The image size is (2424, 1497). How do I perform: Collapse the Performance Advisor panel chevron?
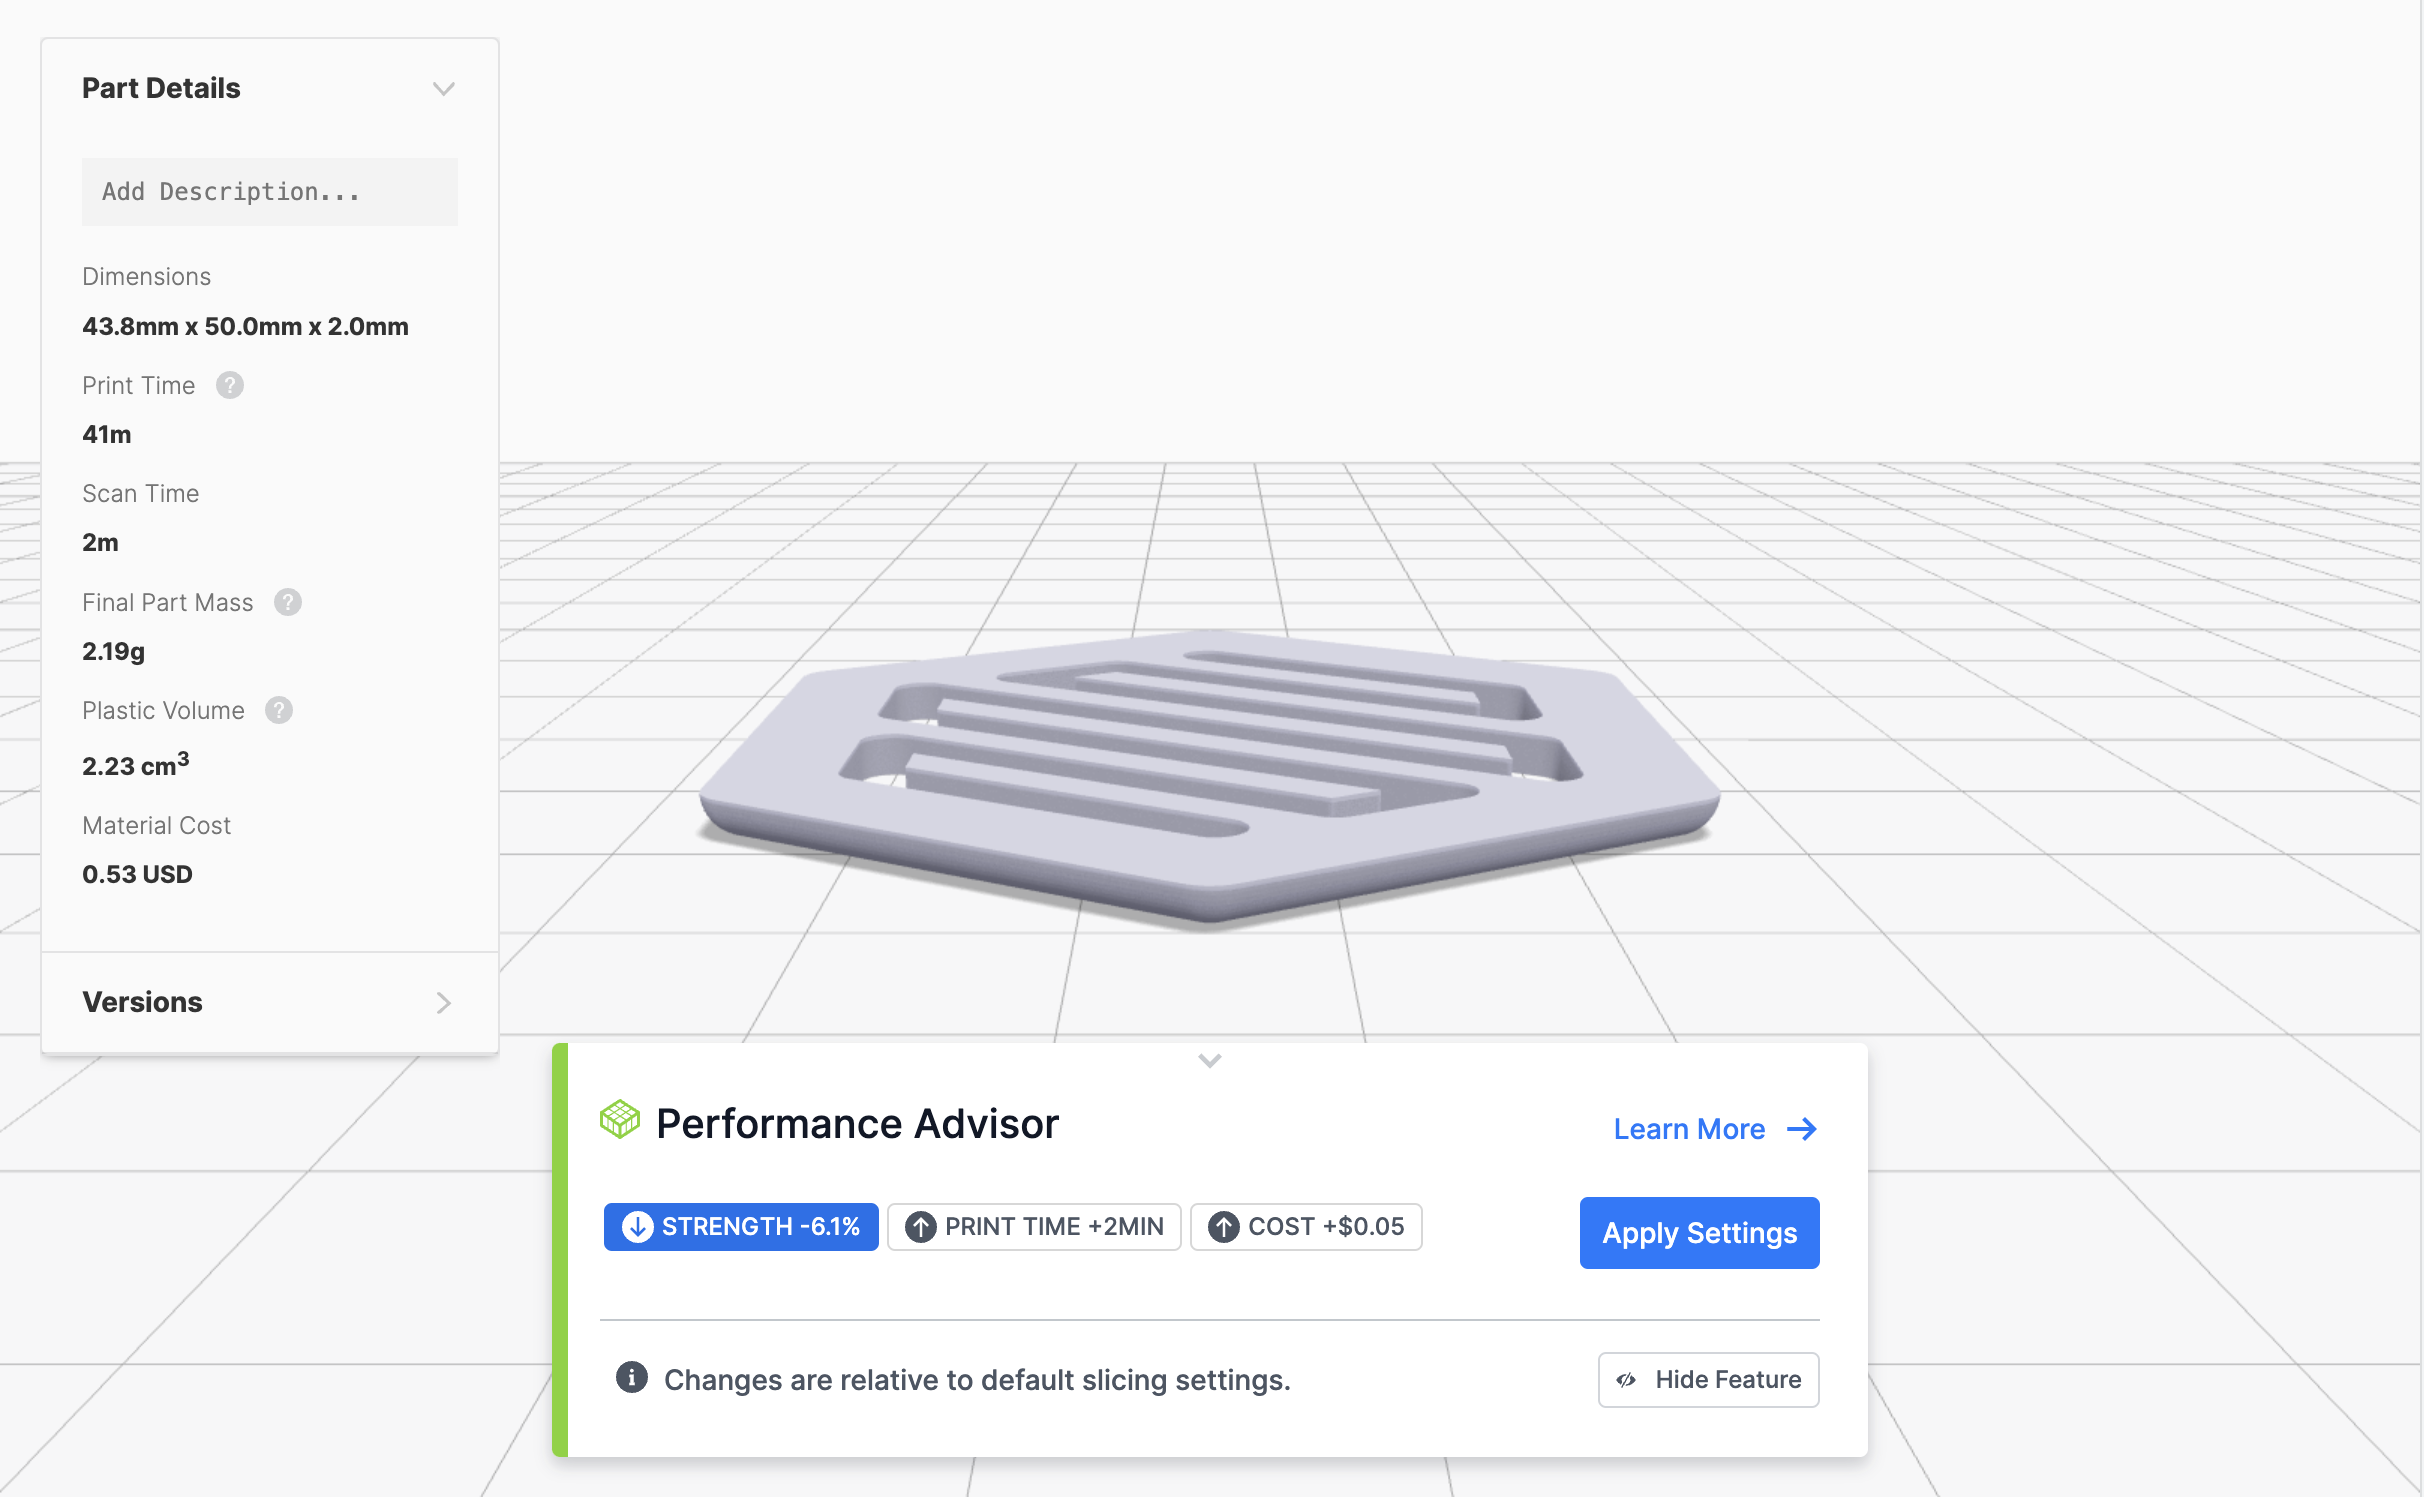pyautogui.click(x=1210, y=1060)
